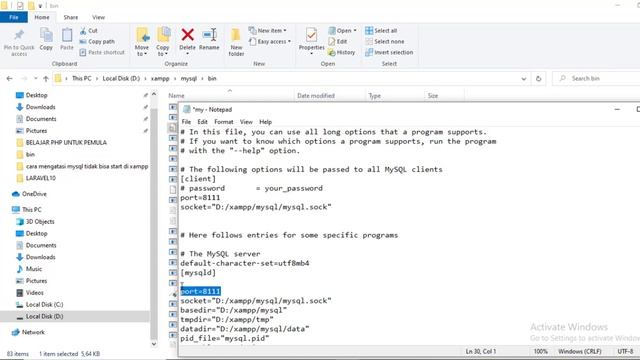The image size is (640, 360).
Task: Expand the New item dropdown
Action: click(285, 31)
